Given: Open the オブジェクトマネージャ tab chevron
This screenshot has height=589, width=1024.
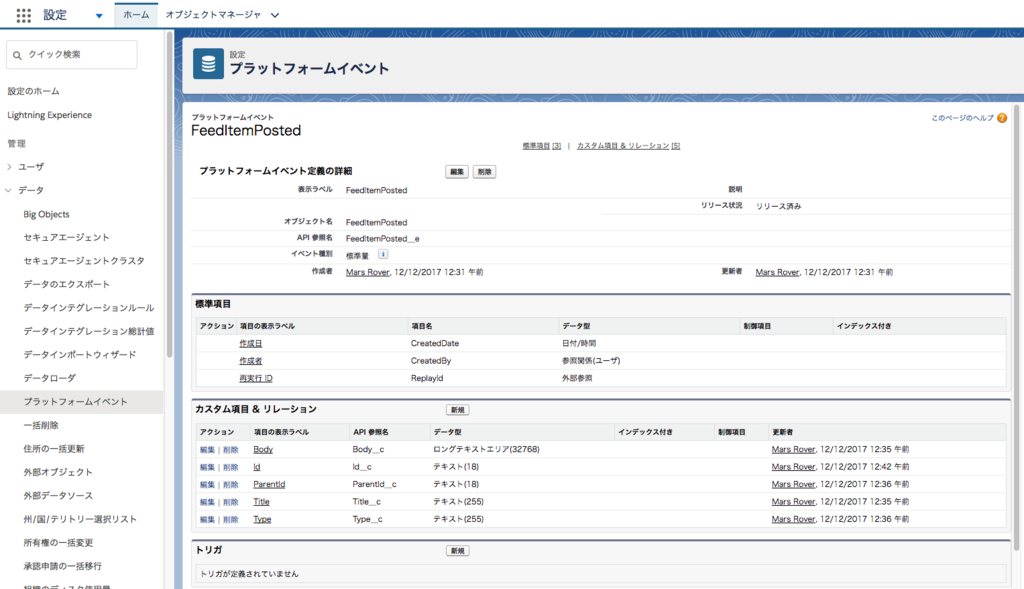Looking at the screenshot, I should tap(275, 15).
